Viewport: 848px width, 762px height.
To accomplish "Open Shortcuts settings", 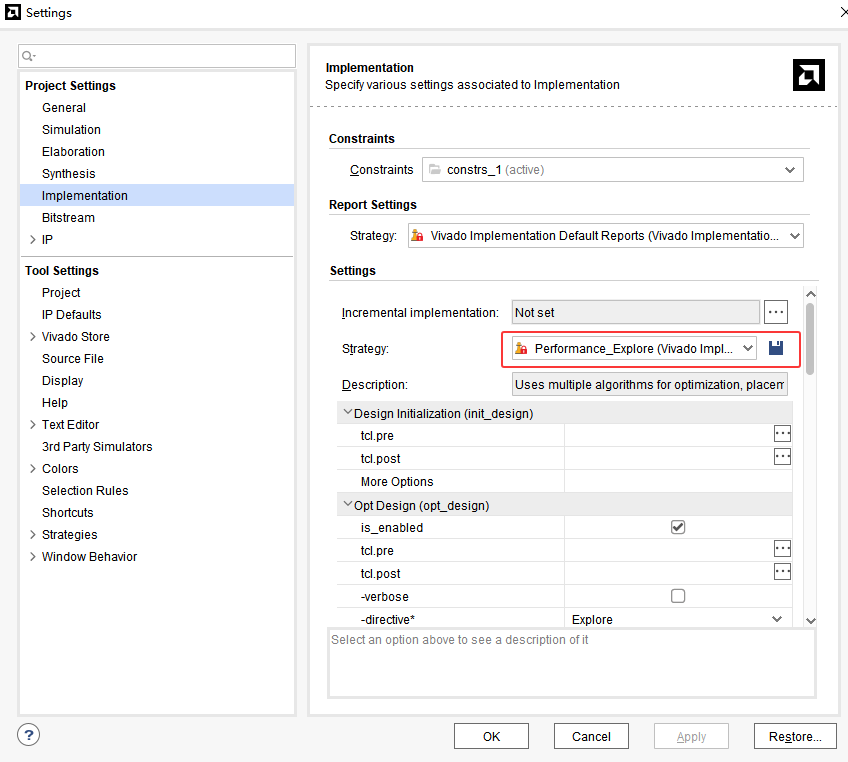I will pos(68,513).
